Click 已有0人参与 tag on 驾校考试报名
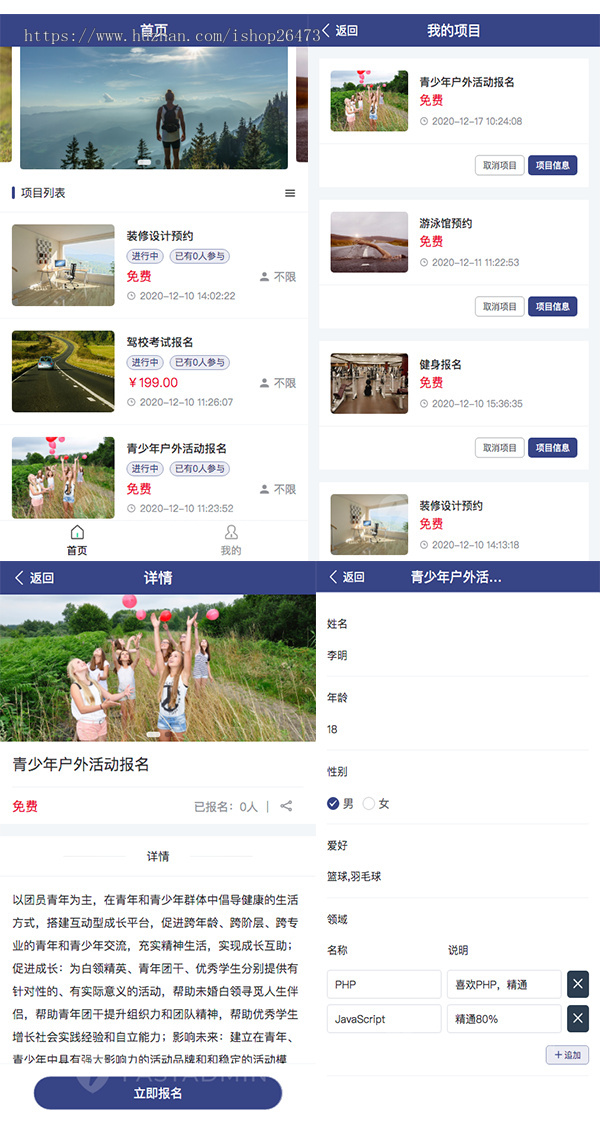Screen dimensions: 600x1122 pos(200,363)
